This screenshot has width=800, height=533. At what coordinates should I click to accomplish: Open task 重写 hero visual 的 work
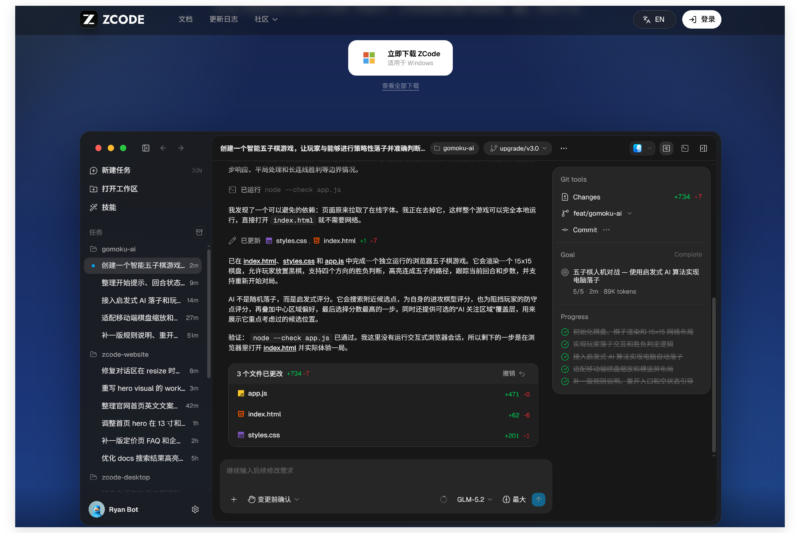tap(143, 388)
